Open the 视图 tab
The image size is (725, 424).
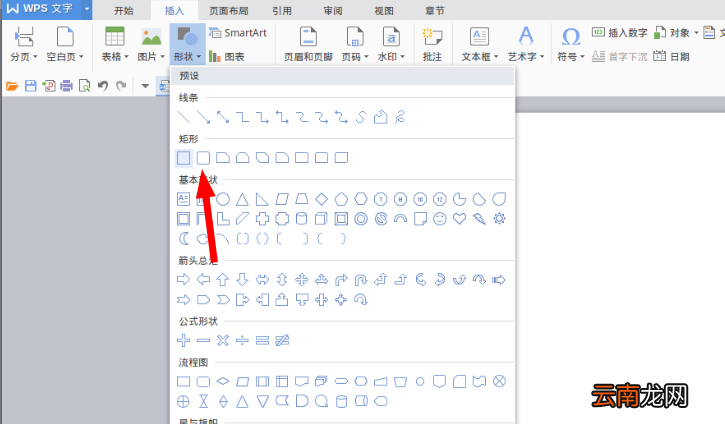coord(384,10)
